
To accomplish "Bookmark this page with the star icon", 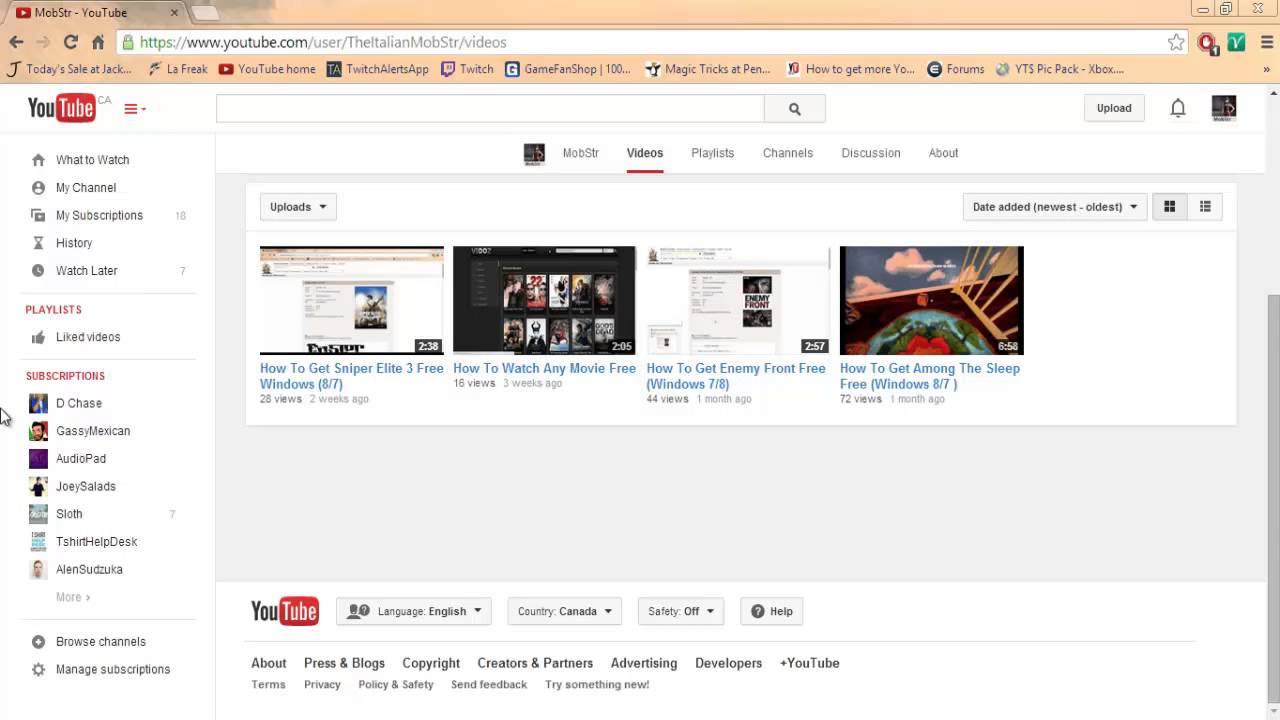I will (x=1176, y=42).
